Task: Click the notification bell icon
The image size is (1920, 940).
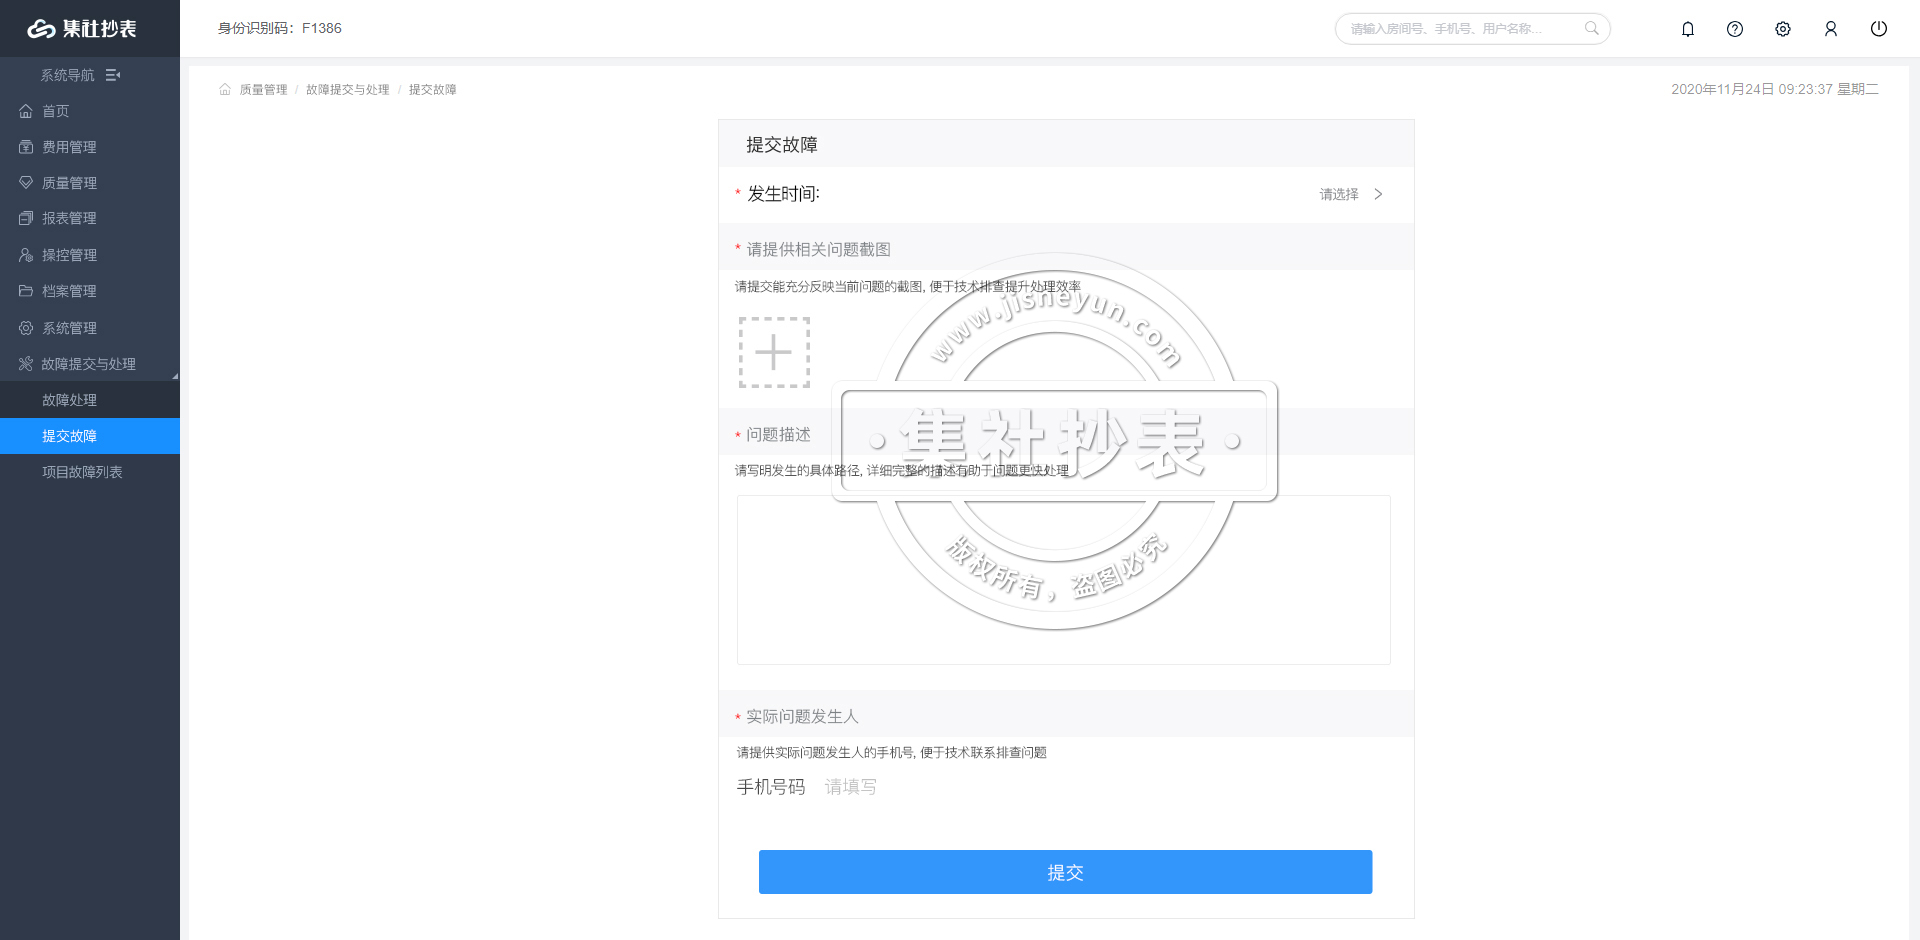Action: click(1687, 29)
